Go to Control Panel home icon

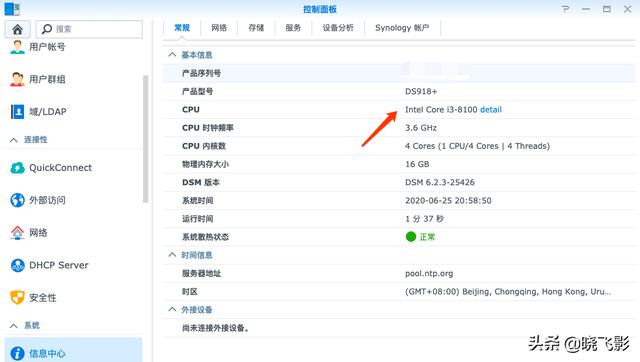(17, 29)
